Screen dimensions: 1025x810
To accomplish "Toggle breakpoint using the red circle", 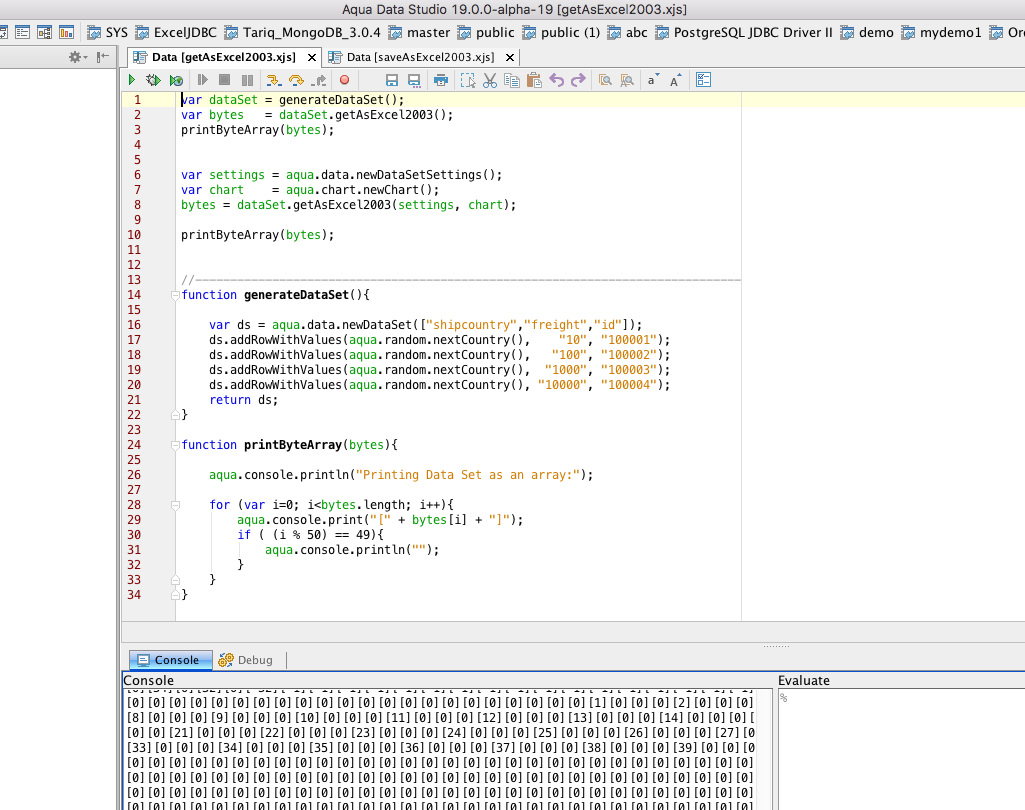I will [x=345, y=80].
